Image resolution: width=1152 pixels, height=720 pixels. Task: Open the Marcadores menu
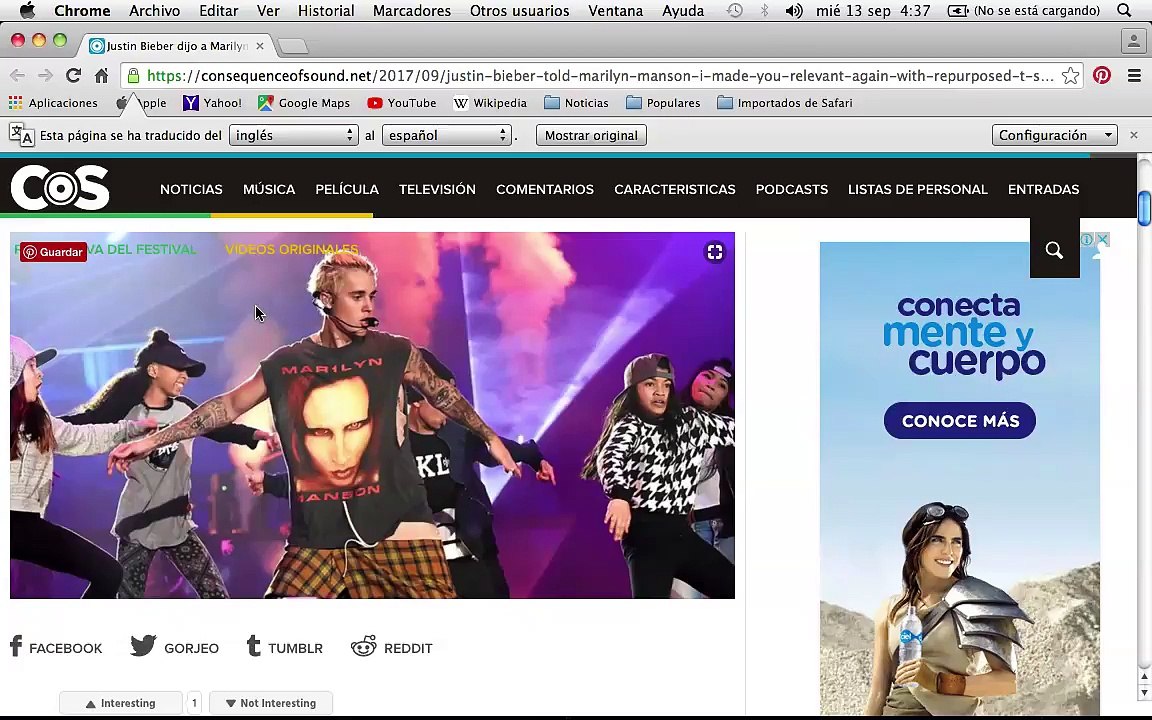tap(411, 10)
